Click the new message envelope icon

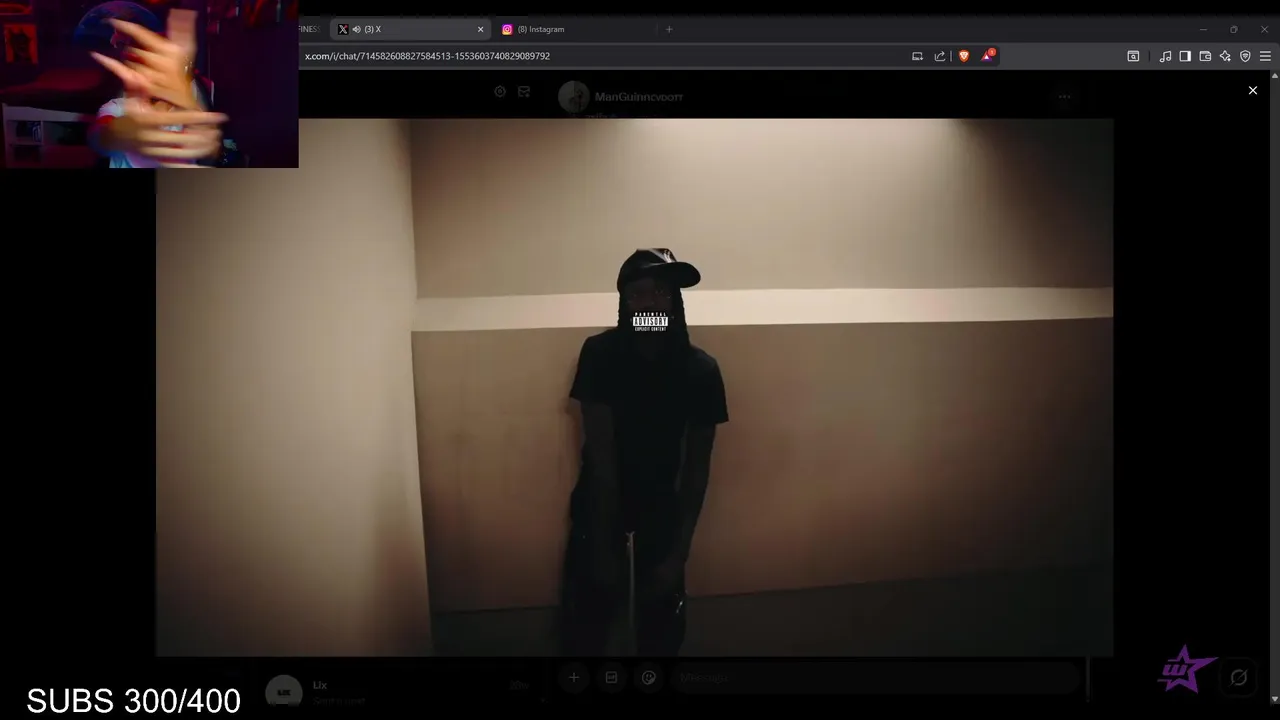524,91
